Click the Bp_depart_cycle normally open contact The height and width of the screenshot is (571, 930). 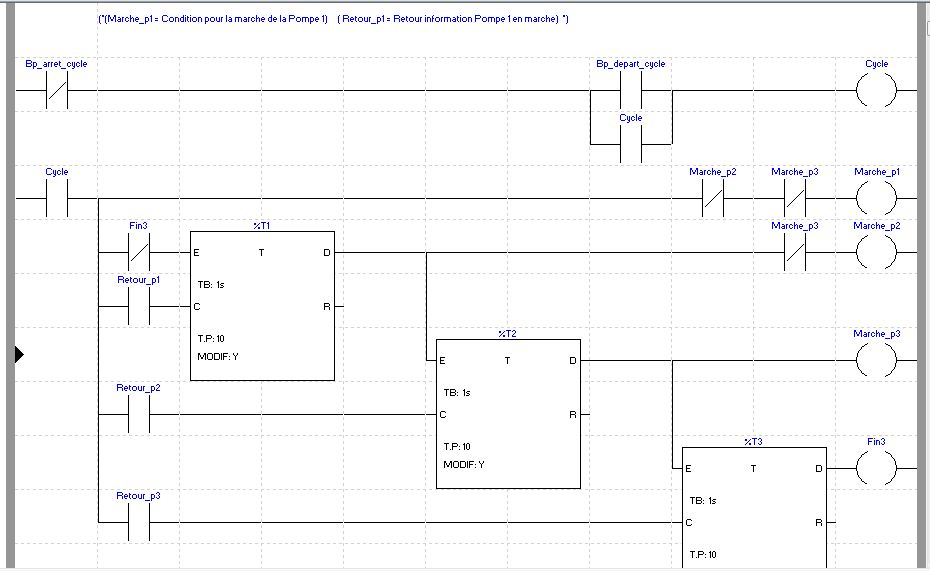point(631,91)
